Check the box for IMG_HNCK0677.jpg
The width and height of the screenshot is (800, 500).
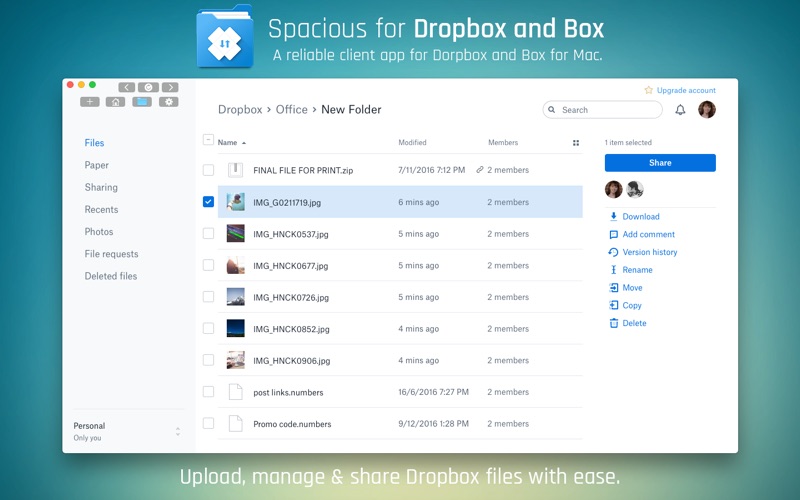click(208, 265)
